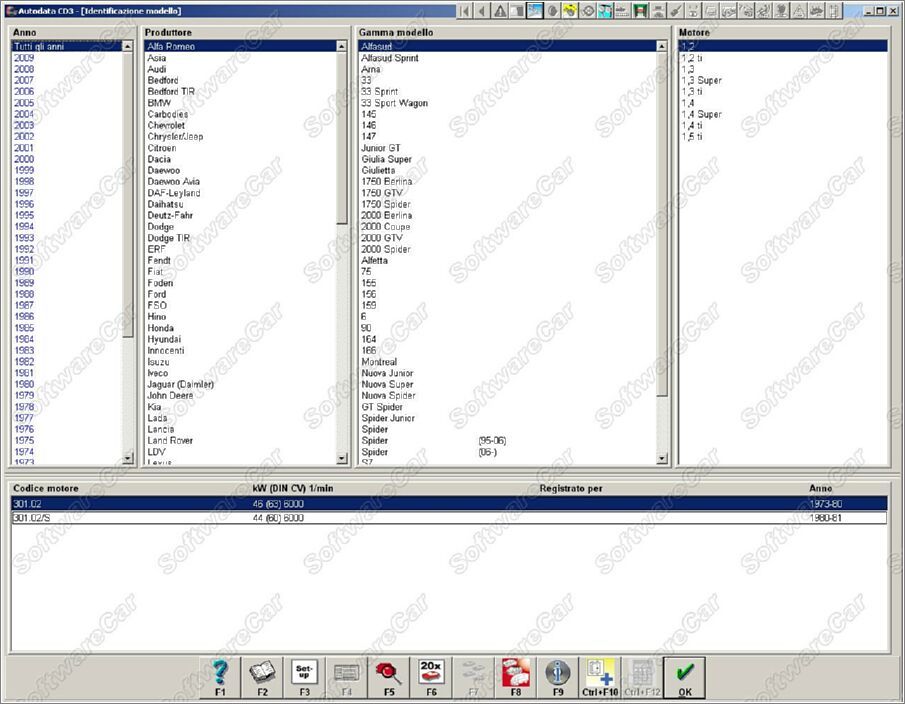Select engine code row 301.02
This screenshot has height=704, width=905.
[449, 504]
